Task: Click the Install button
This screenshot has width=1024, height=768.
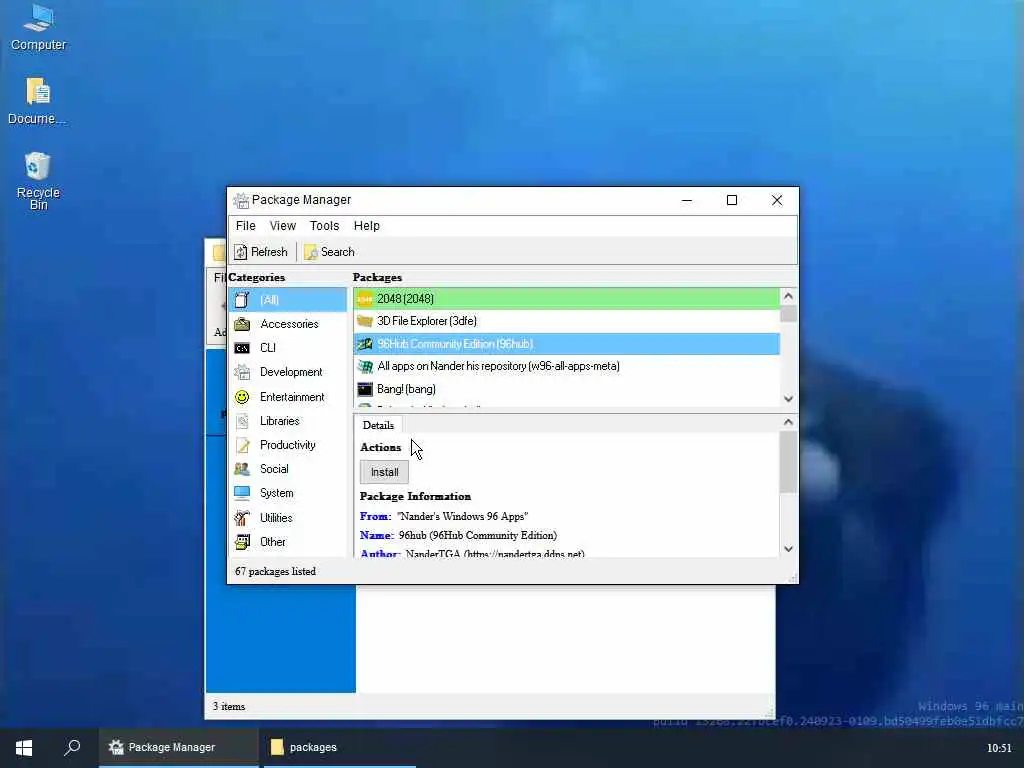Action: point(384,472)
